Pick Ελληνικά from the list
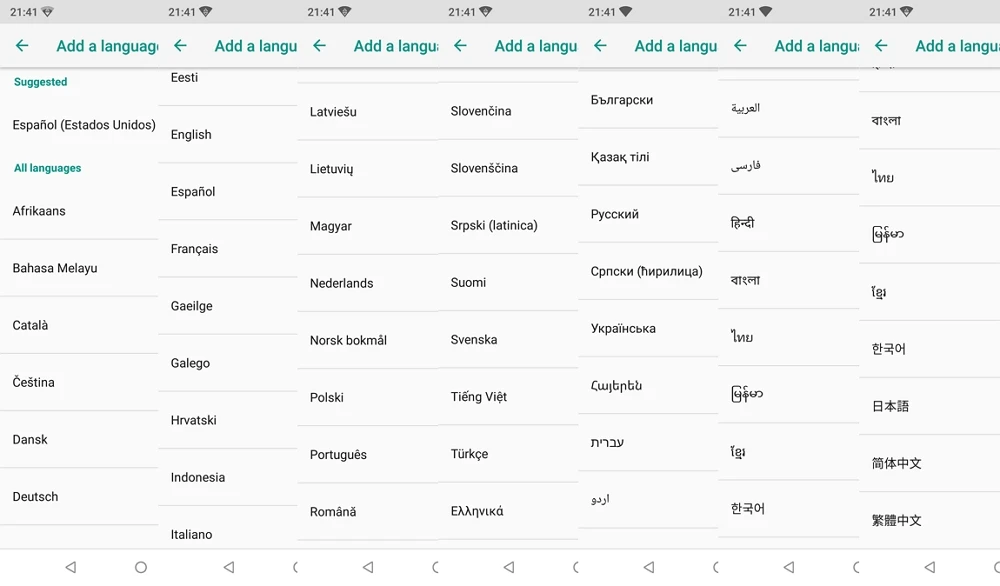This screenshot has height=586, width=1000. point(508,511)
